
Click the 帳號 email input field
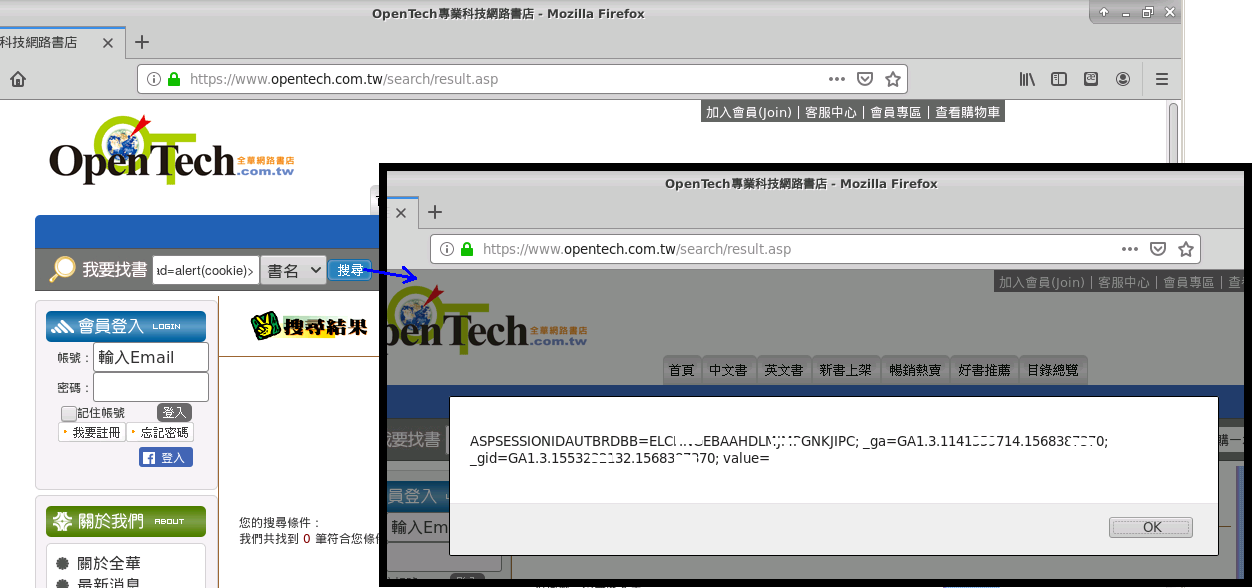click(x=151, y=357)
